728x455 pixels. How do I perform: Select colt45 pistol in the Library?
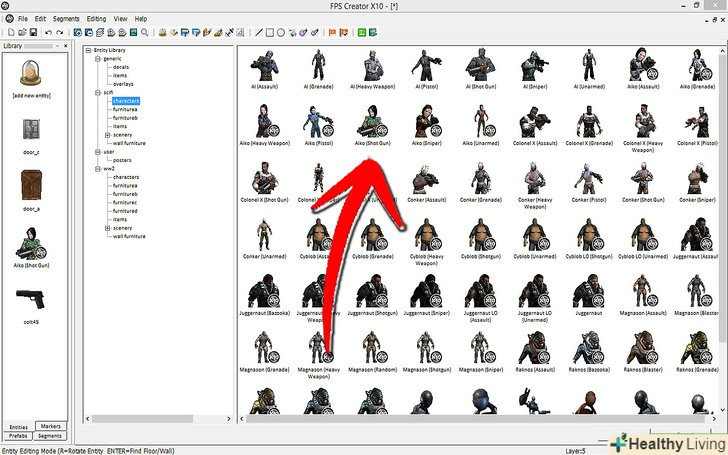pyautogui.click(x=31, y=306)
